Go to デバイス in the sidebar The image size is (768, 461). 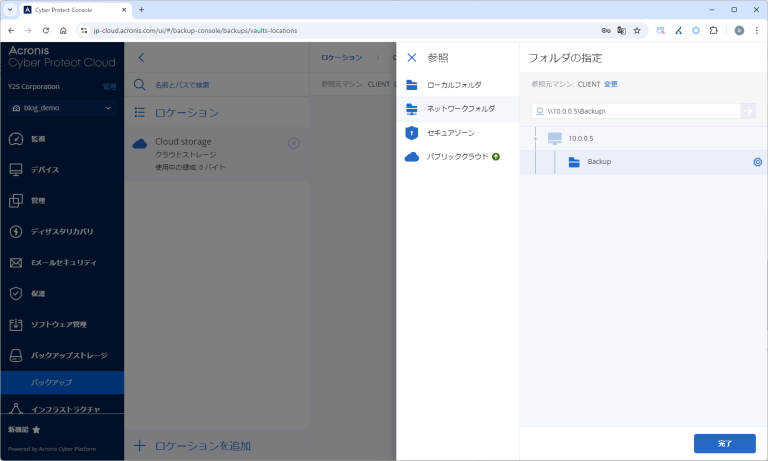[44, 170]
